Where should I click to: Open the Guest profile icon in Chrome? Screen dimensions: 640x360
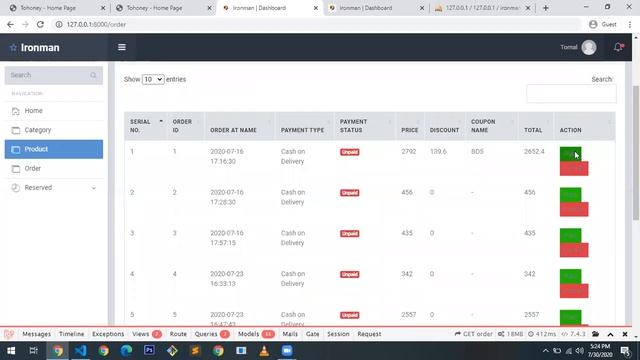click(x=593, y=24)
